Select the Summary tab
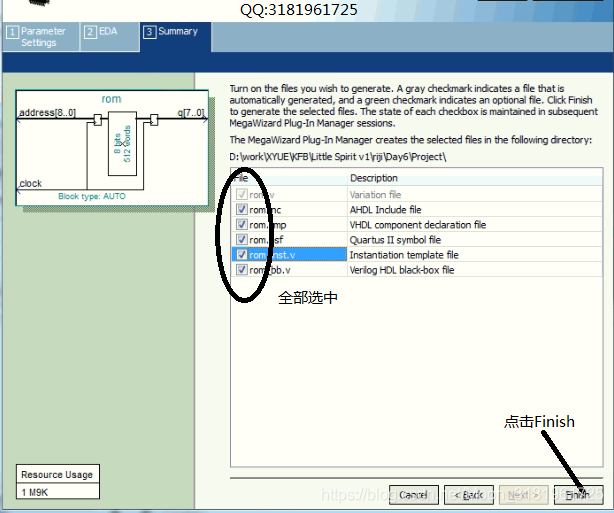Screen dimensions: 614x513 pyautogui.click(x=175, y=37)
